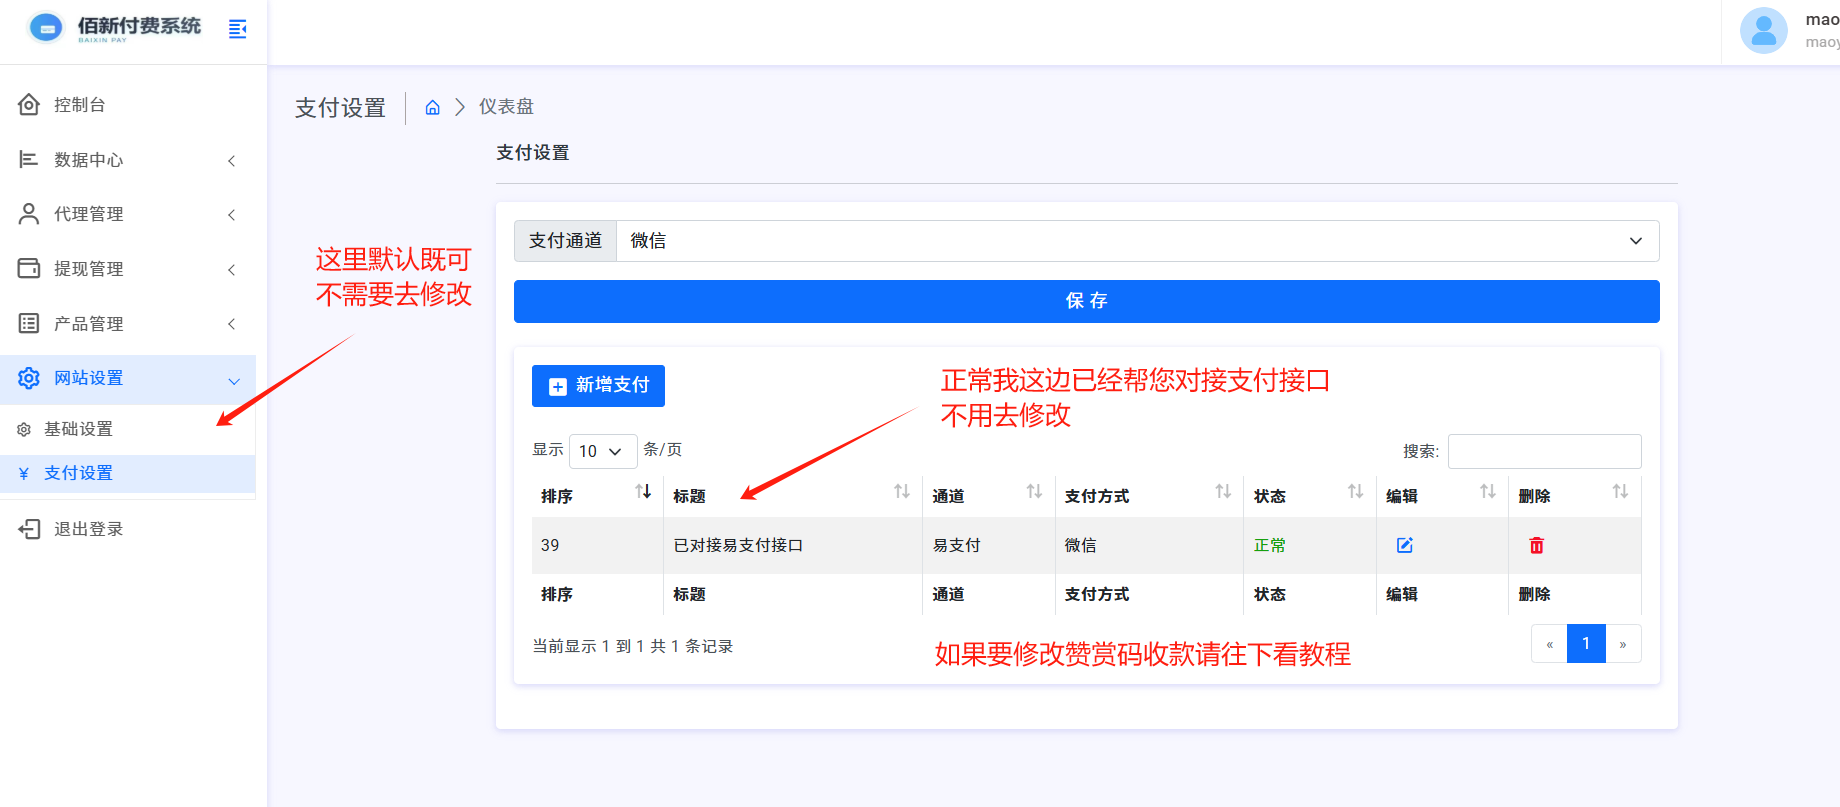Sort table by 排序 column arrows
The height and width of the screenshot is (807, 1840).
click(x=643, y=492)
